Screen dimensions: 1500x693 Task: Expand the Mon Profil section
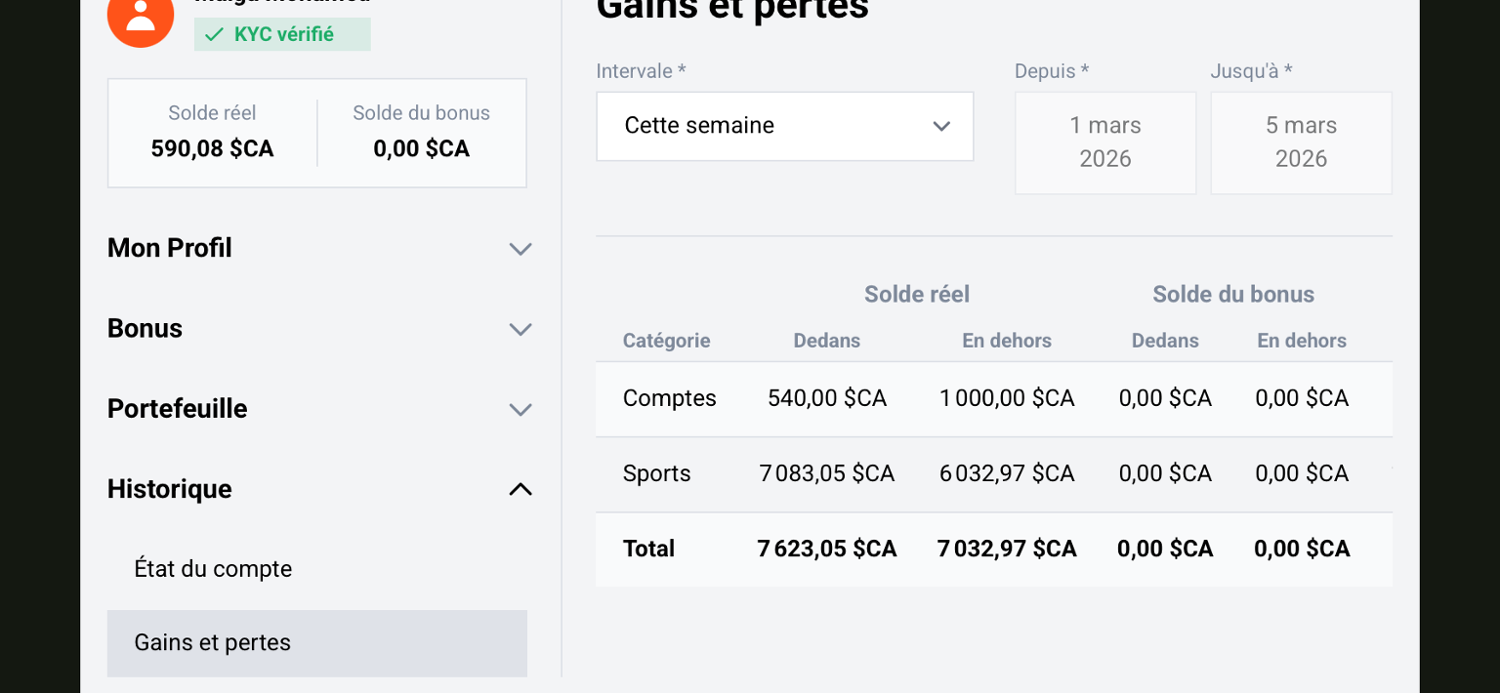tap(319, 248)
